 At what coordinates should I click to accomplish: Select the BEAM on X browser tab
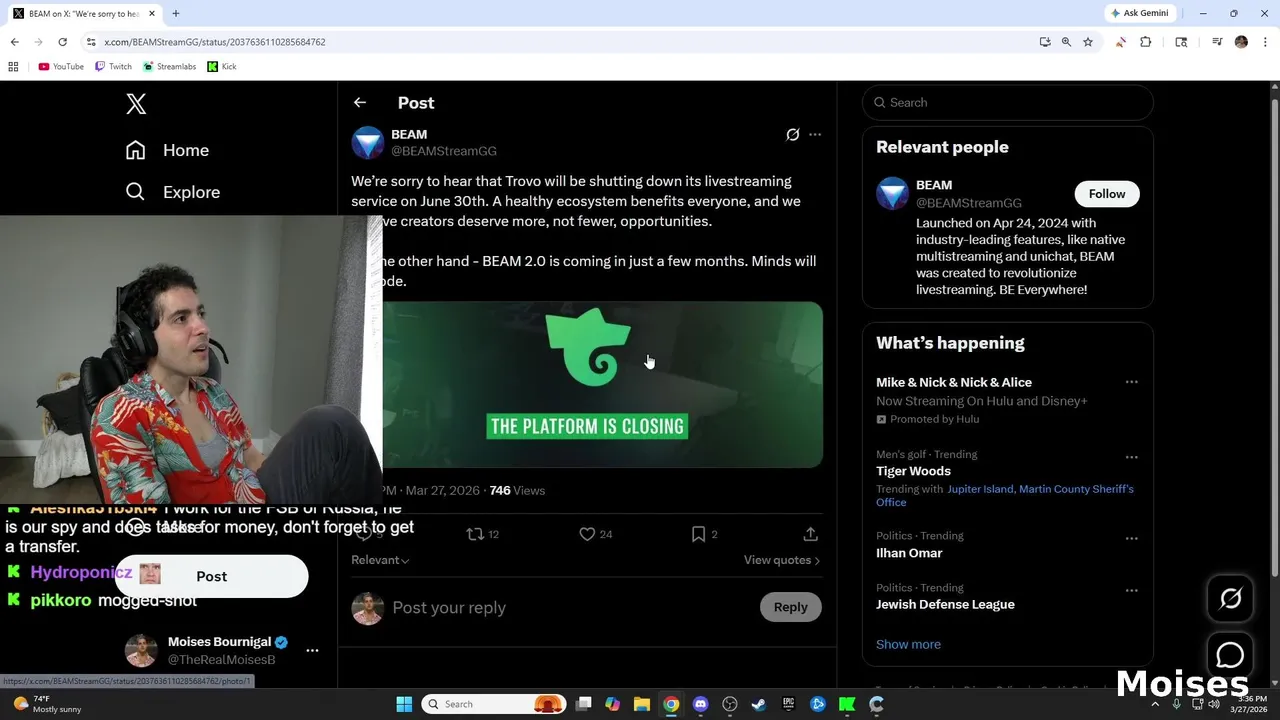[83, 14]
